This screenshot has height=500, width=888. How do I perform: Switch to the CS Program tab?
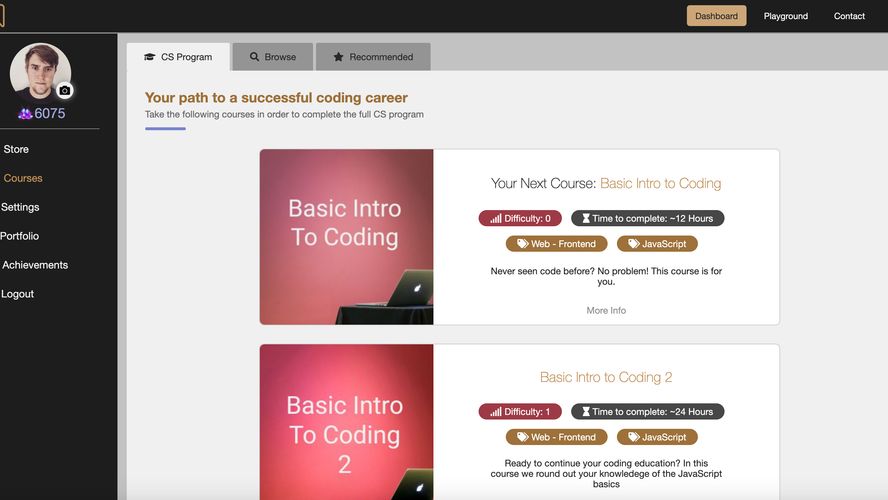[x=178, y=57]
